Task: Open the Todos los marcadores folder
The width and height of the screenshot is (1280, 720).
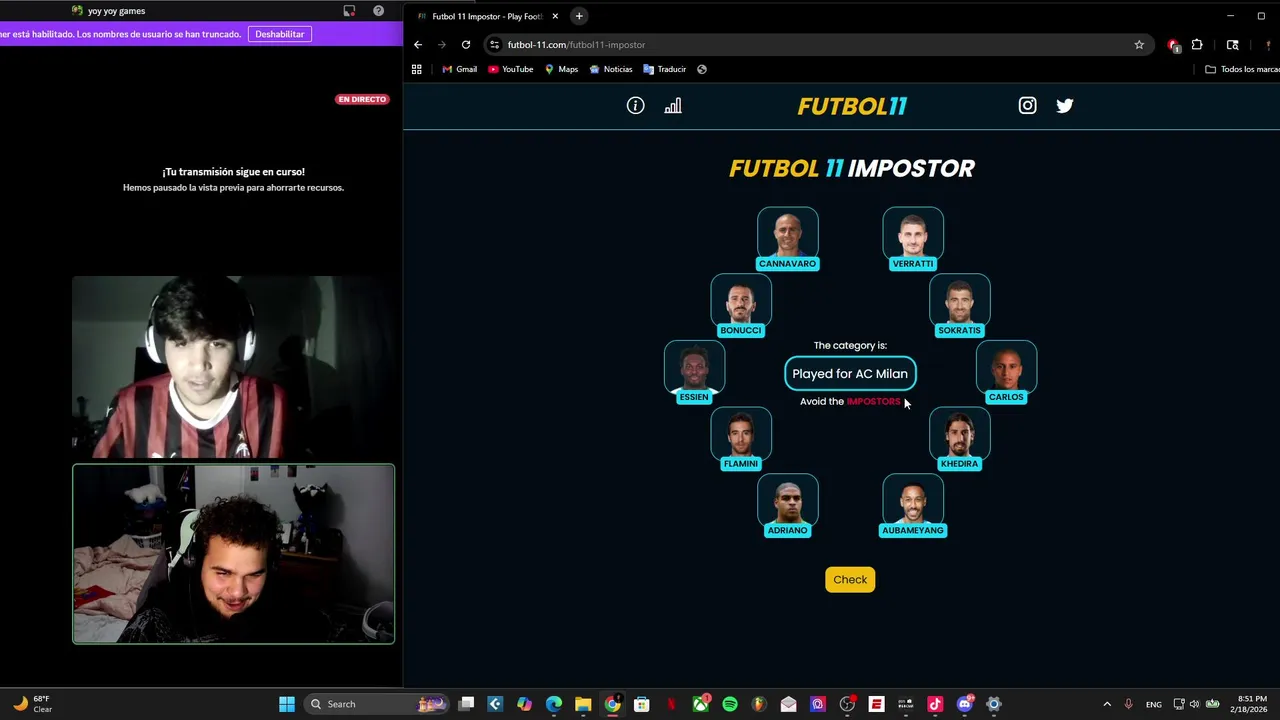Action: coord(1242,69)
